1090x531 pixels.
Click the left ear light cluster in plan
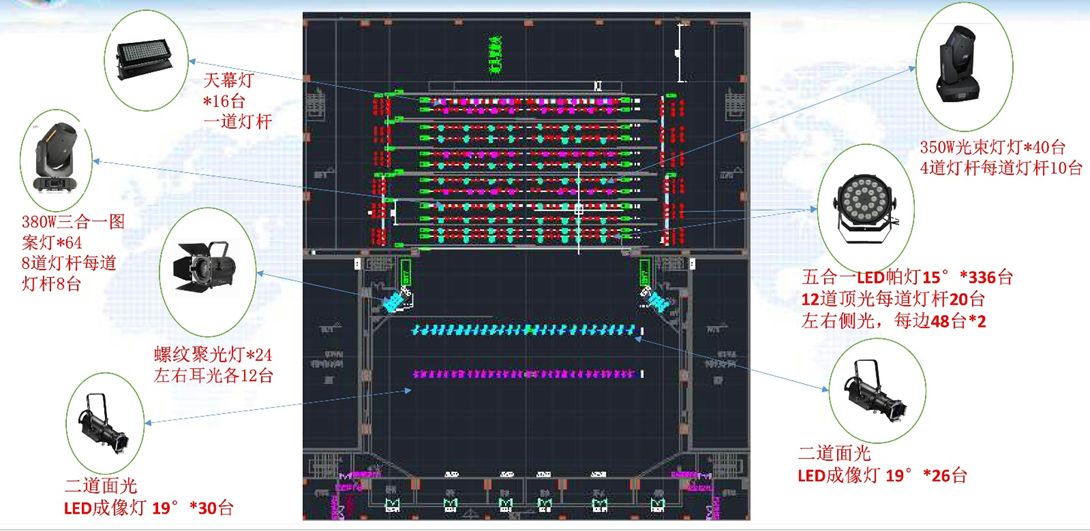(x=396, y=299)
